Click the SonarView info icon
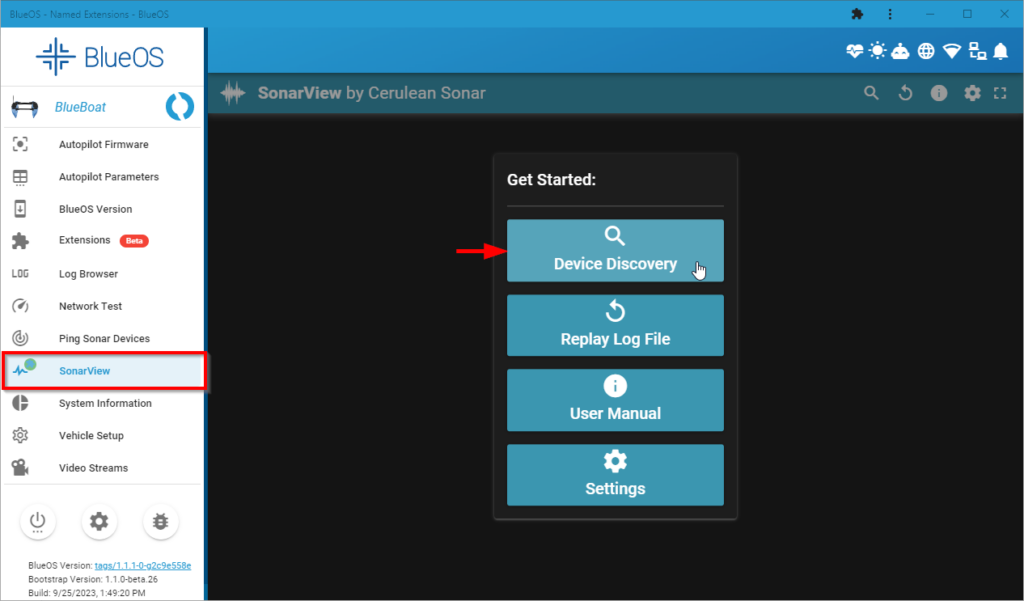The width and height of the screenshot is (1024, 601). click(938, 92)
